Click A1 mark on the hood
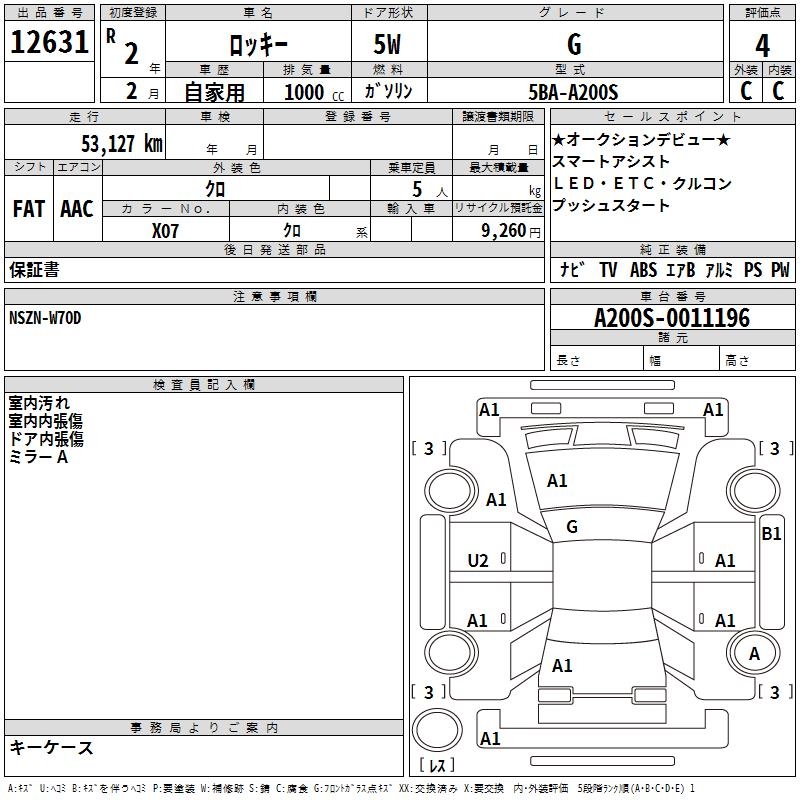This screenshot has height=800, width=800. coord(557,481)
